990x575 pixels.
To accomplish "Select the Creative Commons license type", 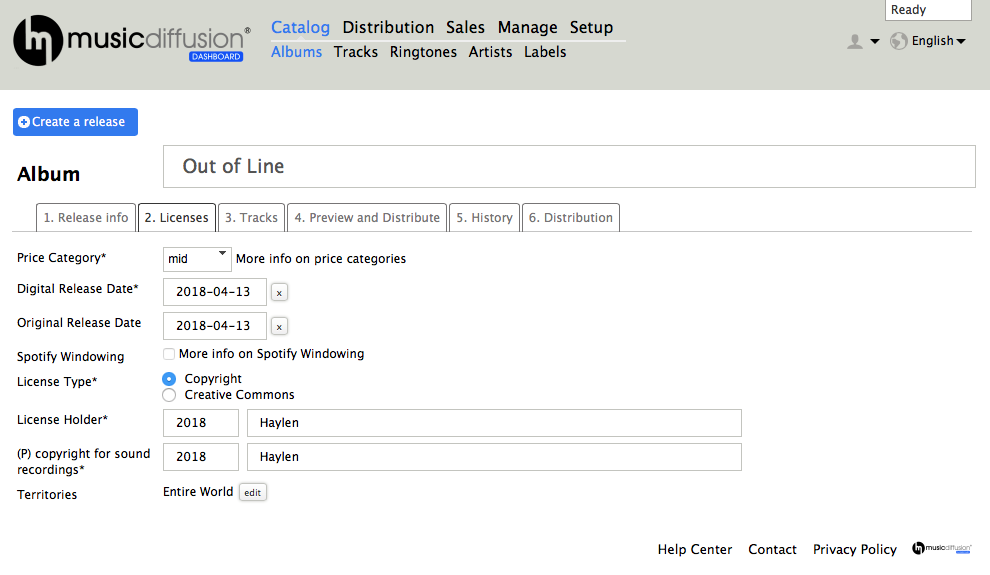I will coord(169,395).
